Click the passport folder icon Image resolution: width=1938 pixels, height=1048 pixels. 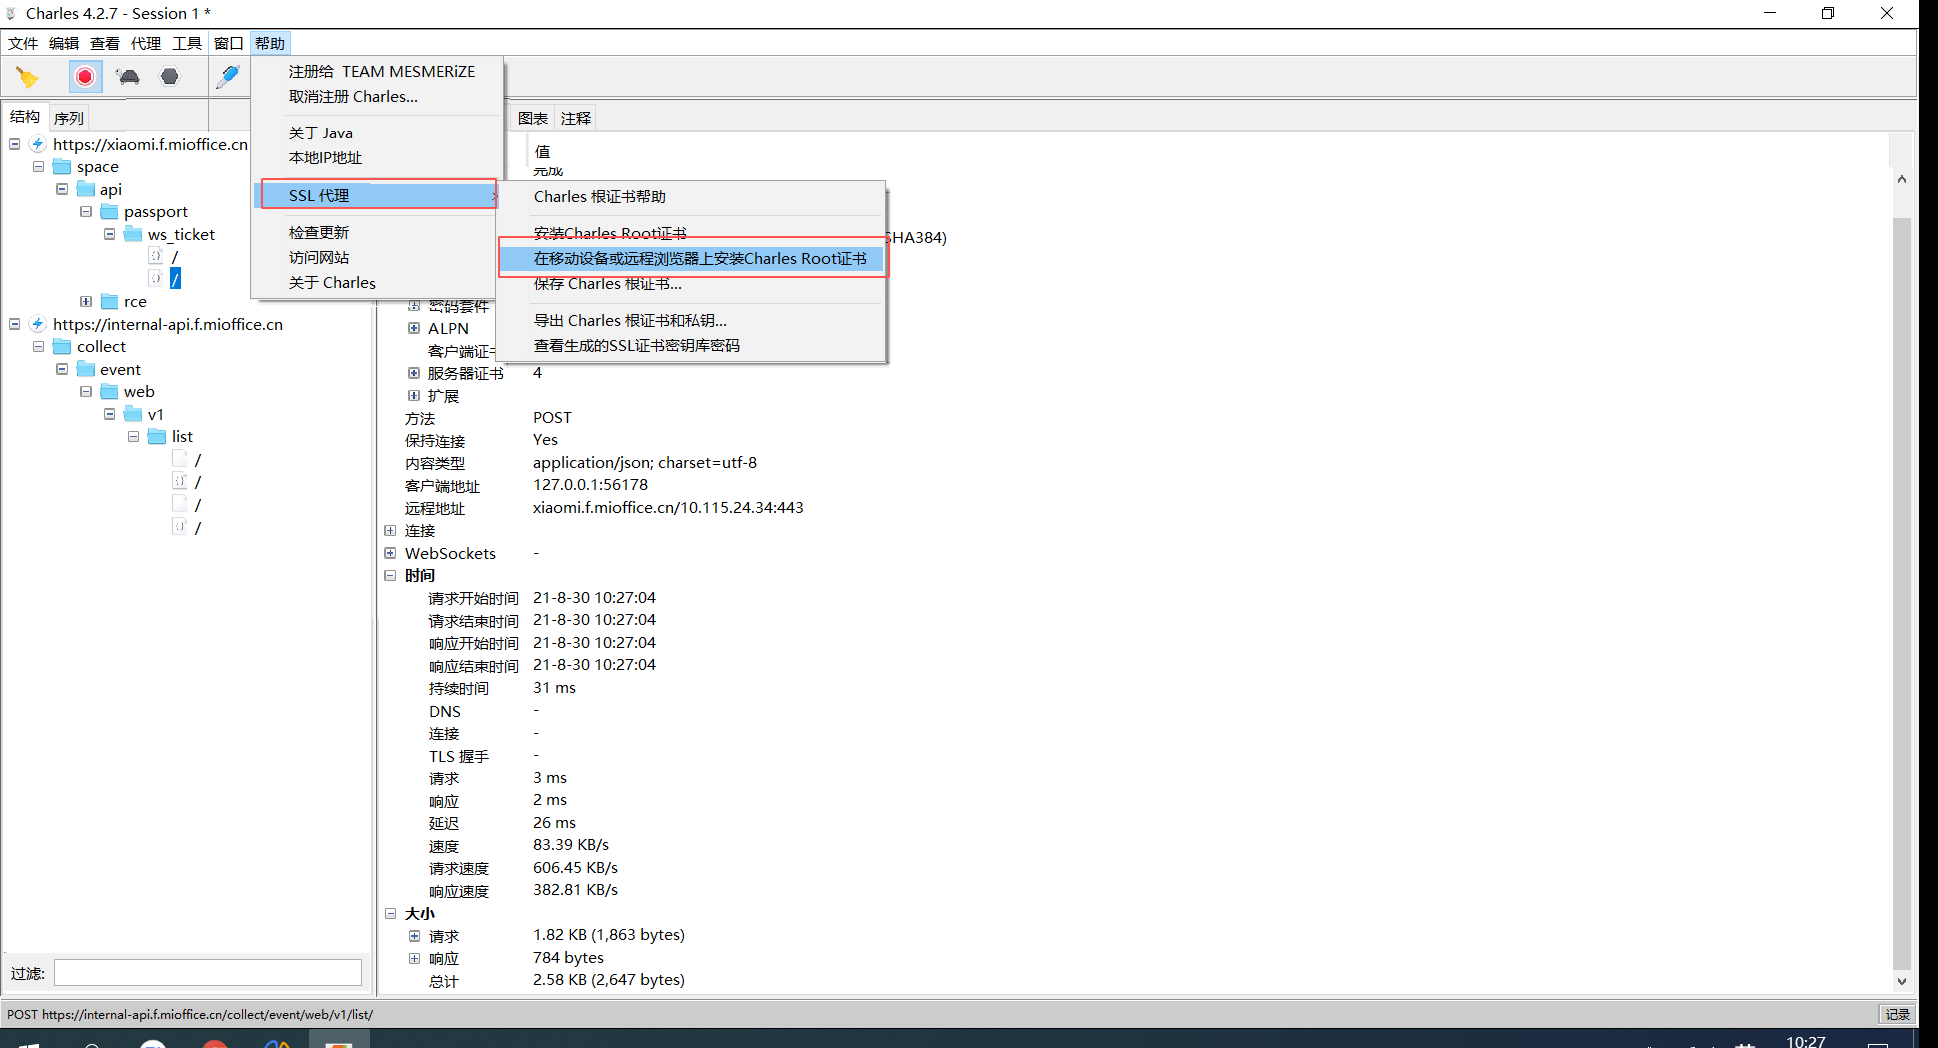click(110, 211)
